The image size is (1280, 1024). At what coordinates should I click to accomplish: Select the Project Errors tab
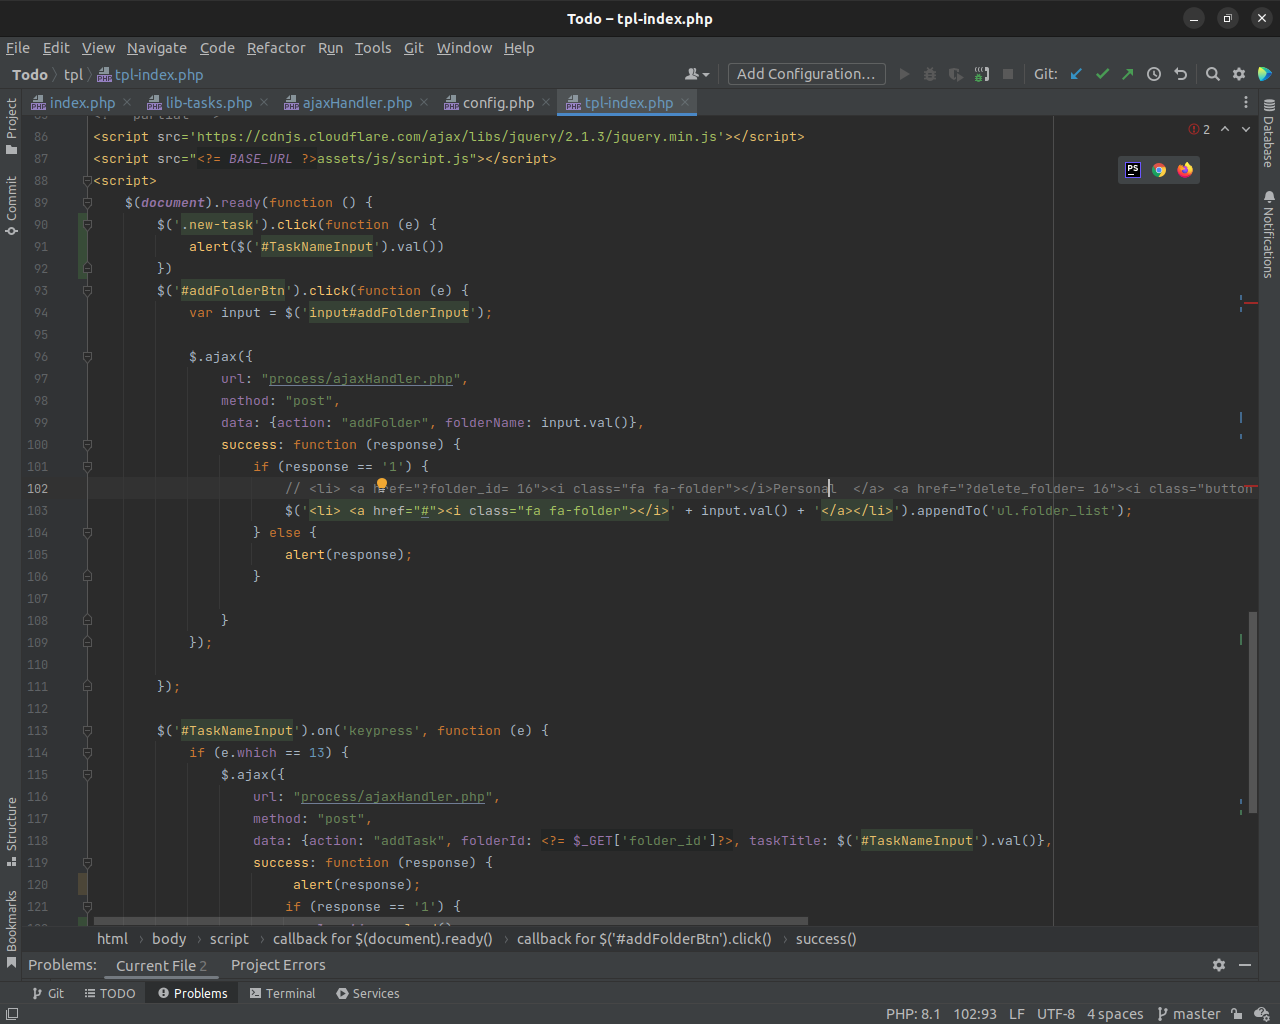278,965
